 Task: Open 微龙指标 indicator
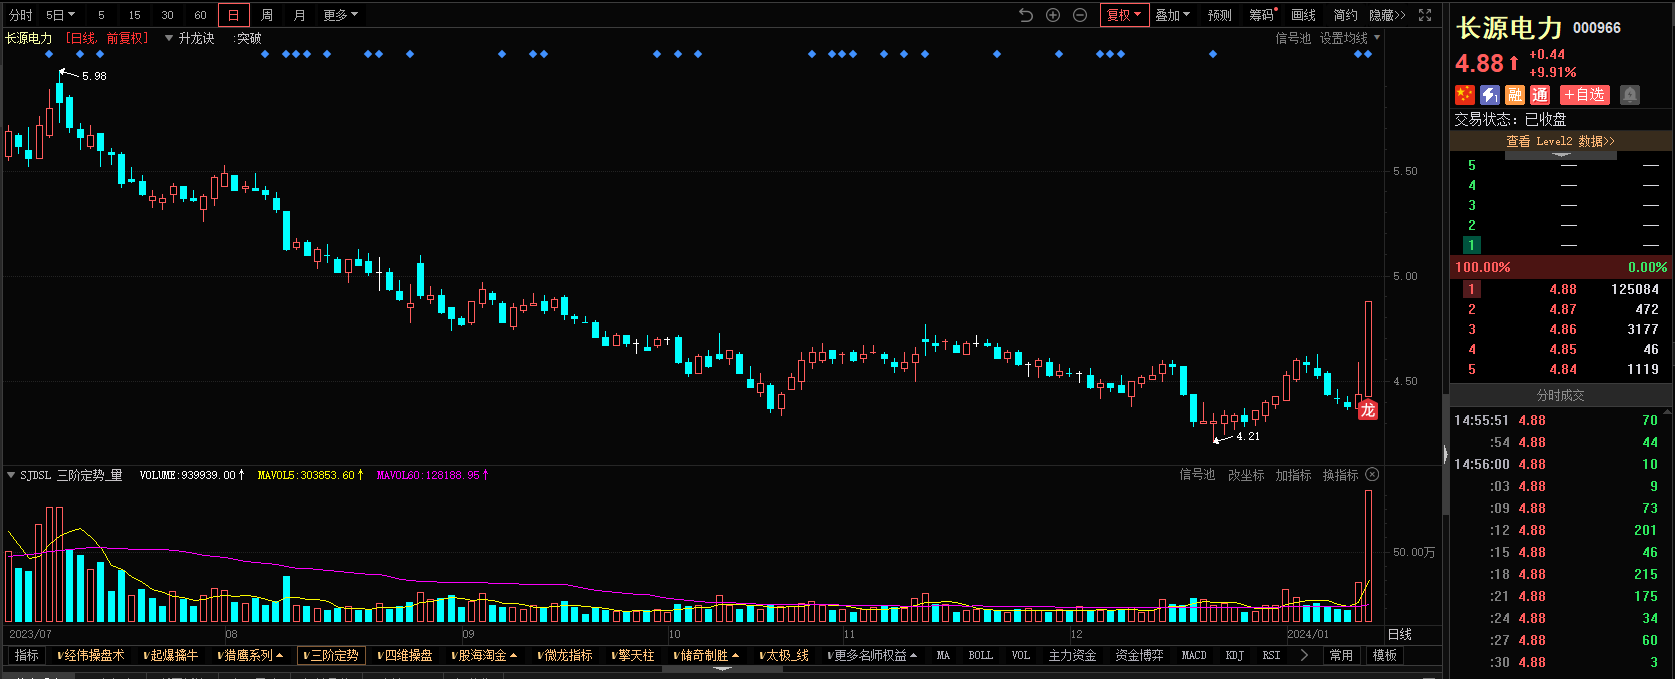click(566, 655)
